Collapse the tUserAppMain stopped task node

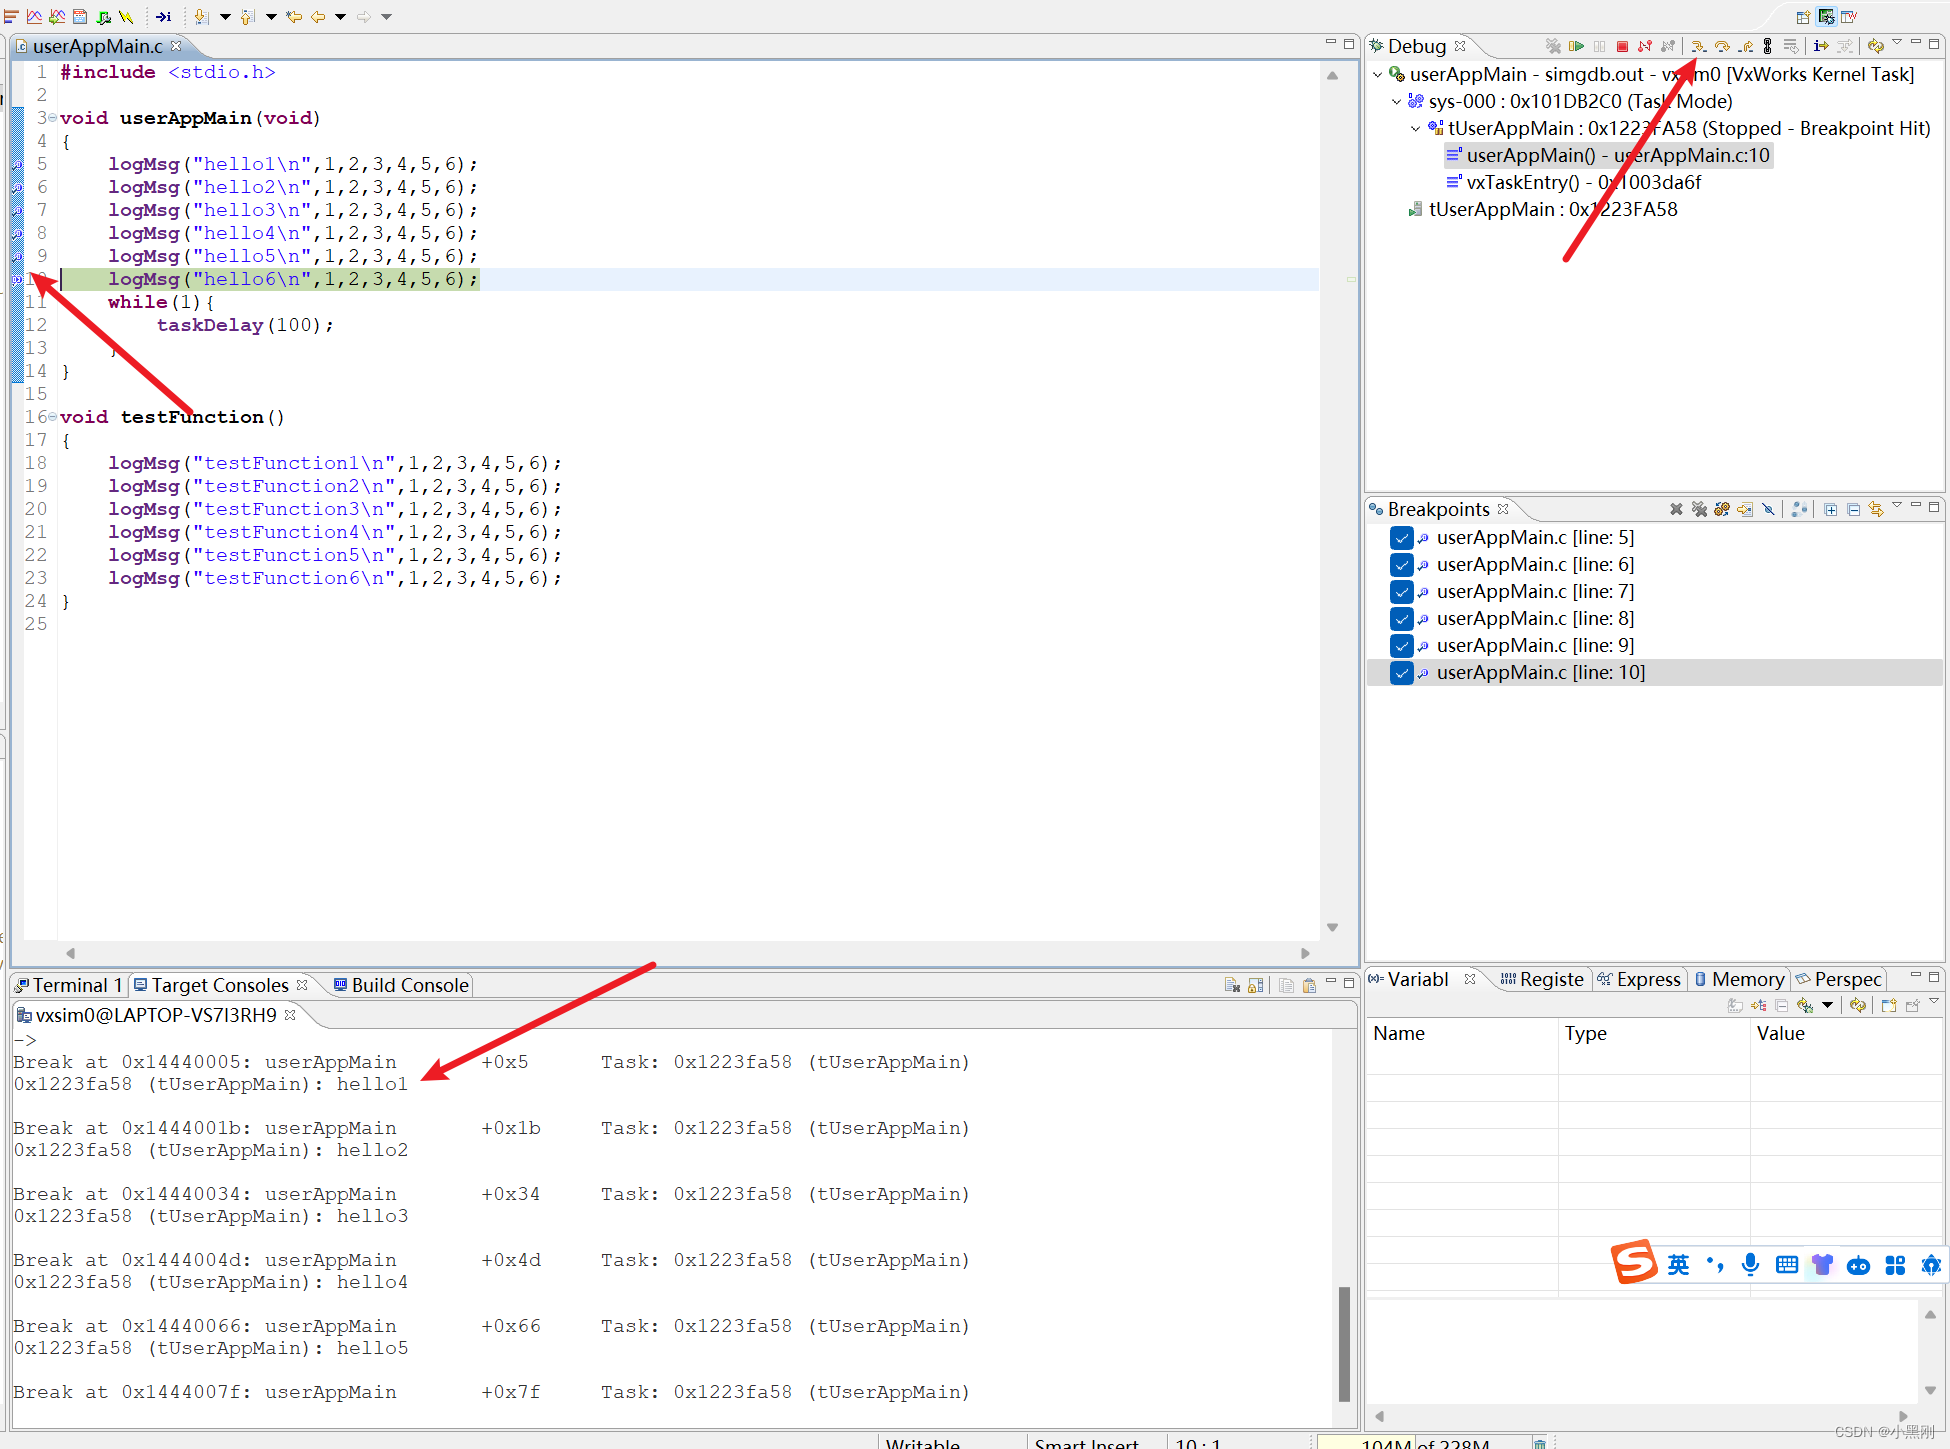click(1415, 129)
